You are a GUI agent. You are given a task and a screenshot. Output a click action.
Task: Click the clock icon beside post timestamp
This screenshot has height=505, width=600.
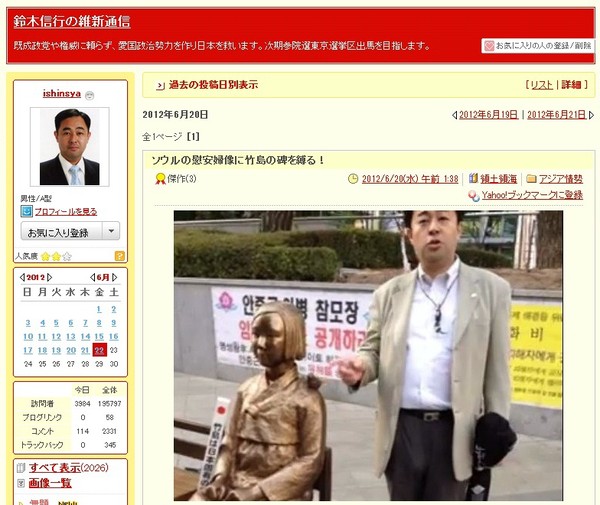pos(352,179)
